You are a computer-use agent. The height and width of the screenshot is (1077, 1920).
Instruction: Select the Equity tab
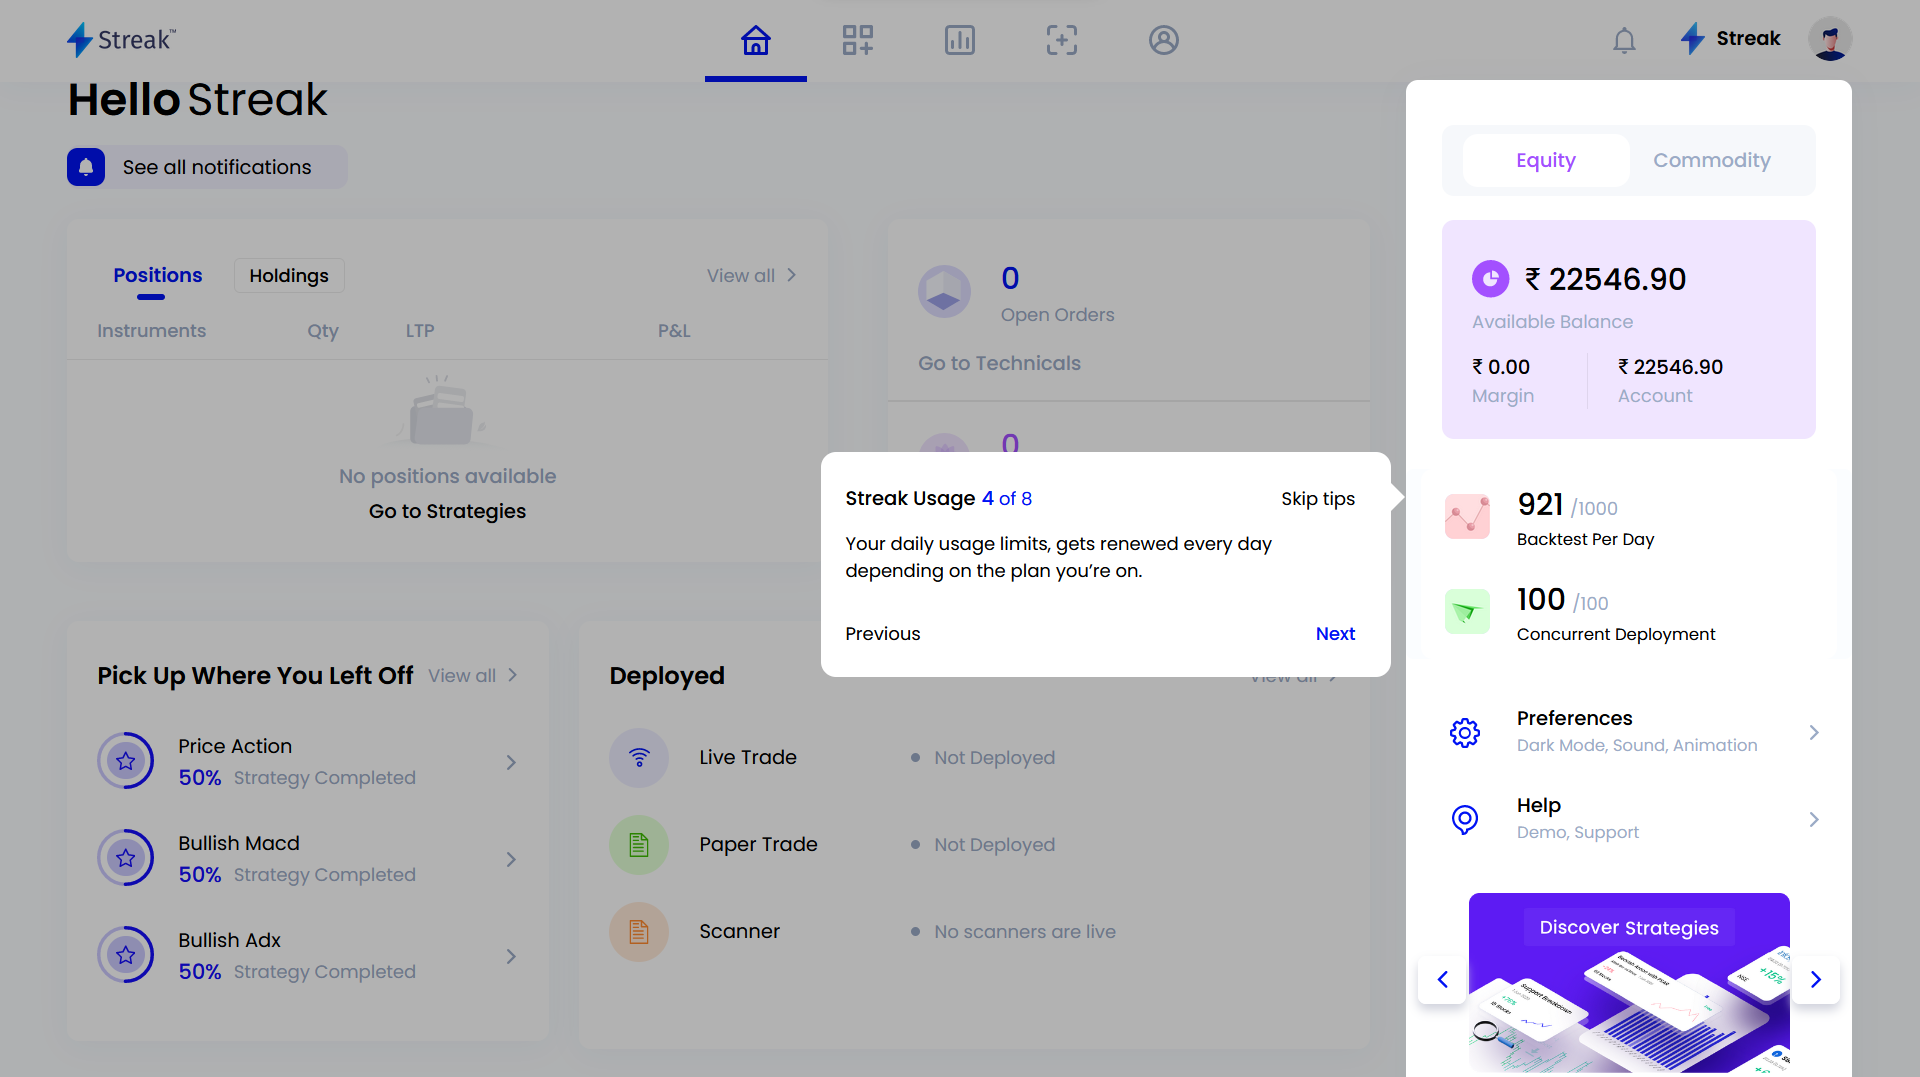(1546, 160)
